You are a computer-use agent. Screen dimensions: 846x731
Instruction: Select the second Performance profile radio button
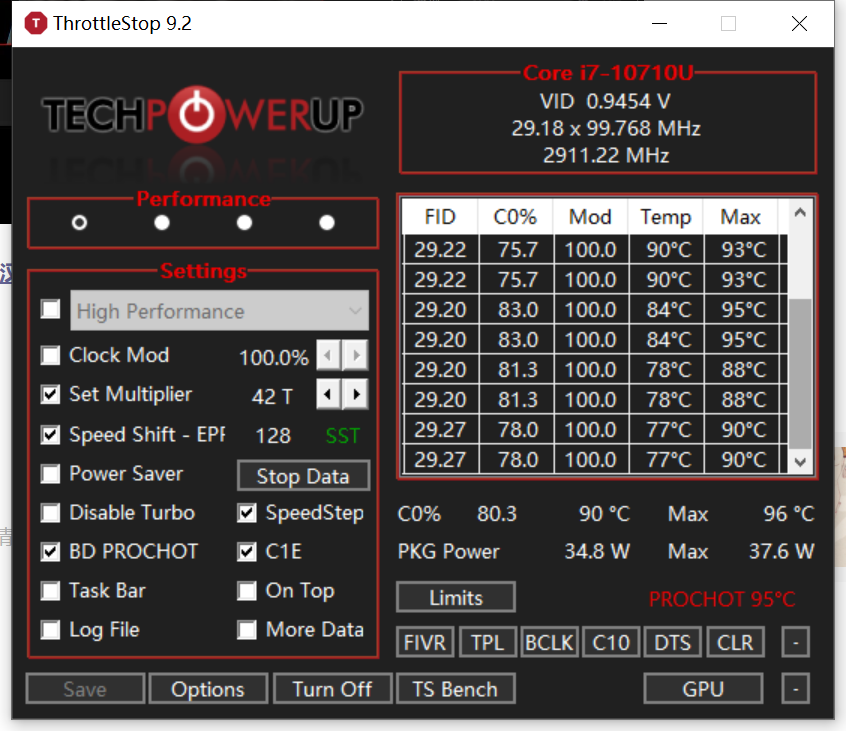point(162,222)
